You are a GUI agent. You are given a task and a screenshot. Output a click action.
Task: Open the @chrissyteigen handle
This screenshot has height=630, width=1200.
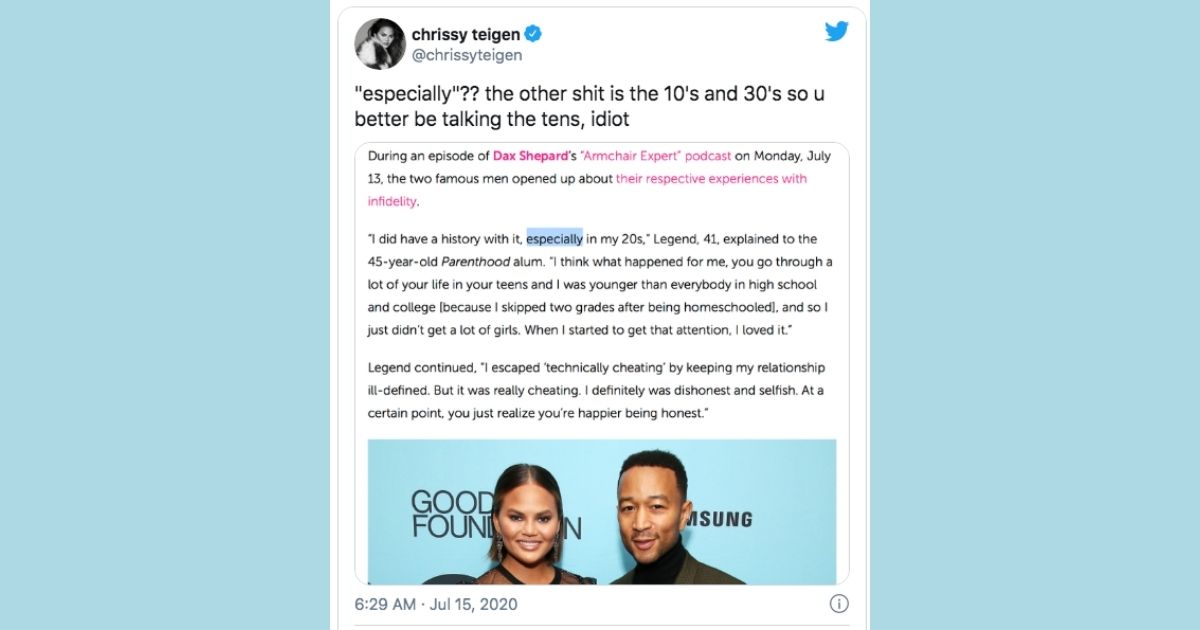(x=467, y=56)
